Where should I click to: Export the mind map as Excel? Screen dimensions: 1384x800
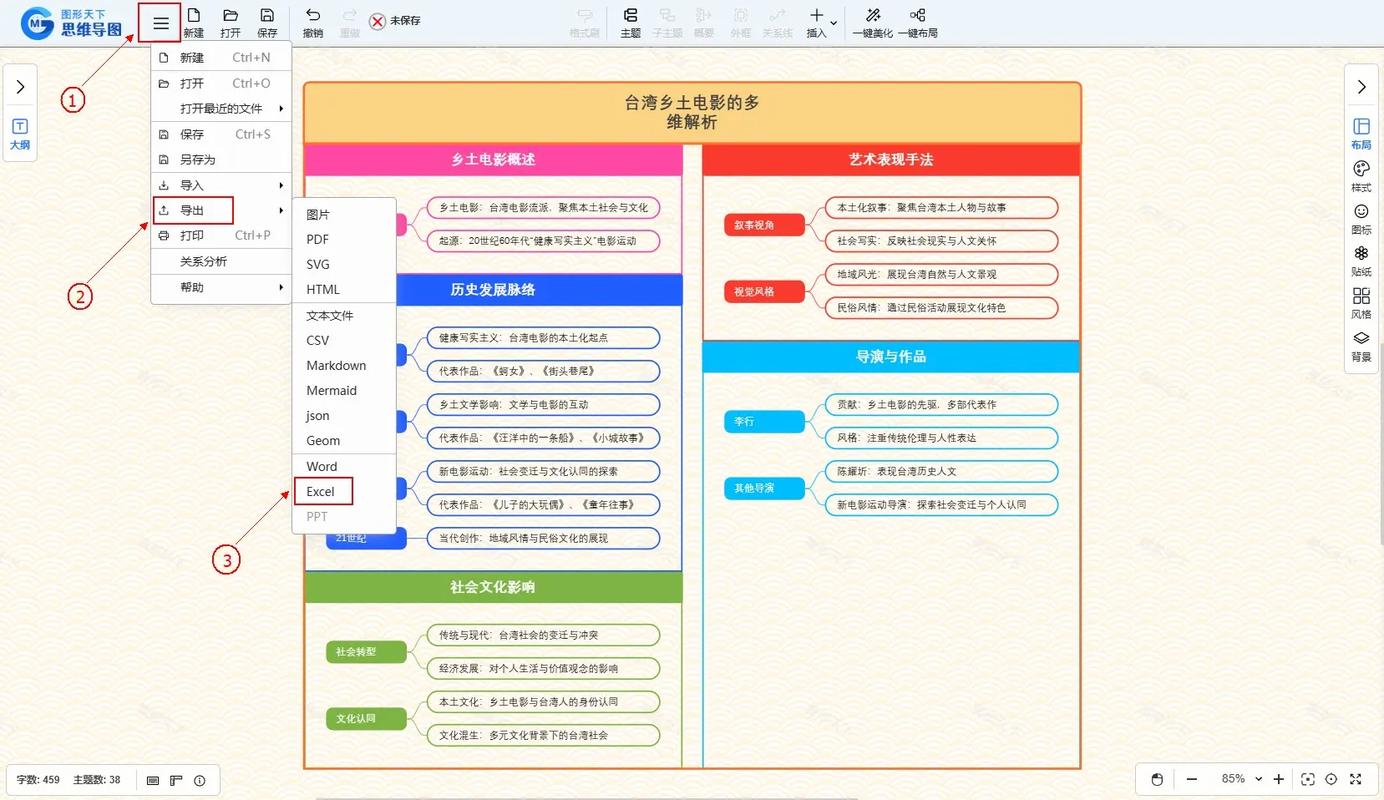(322, 491)
